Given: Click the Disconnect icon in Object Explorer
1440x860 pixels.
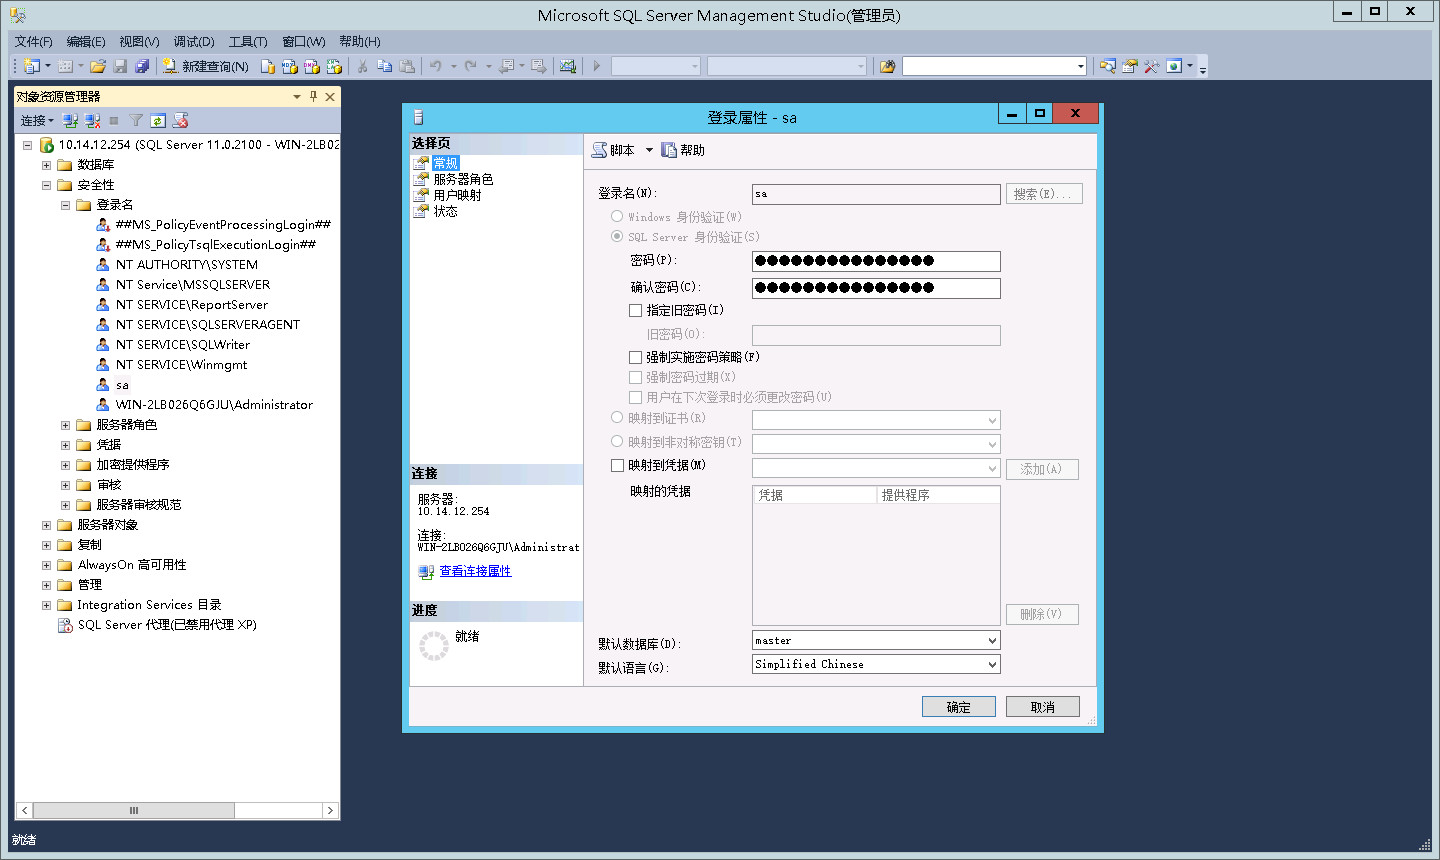Looking at the screenshot, I should pyautogui.click(x=92, y=120).
